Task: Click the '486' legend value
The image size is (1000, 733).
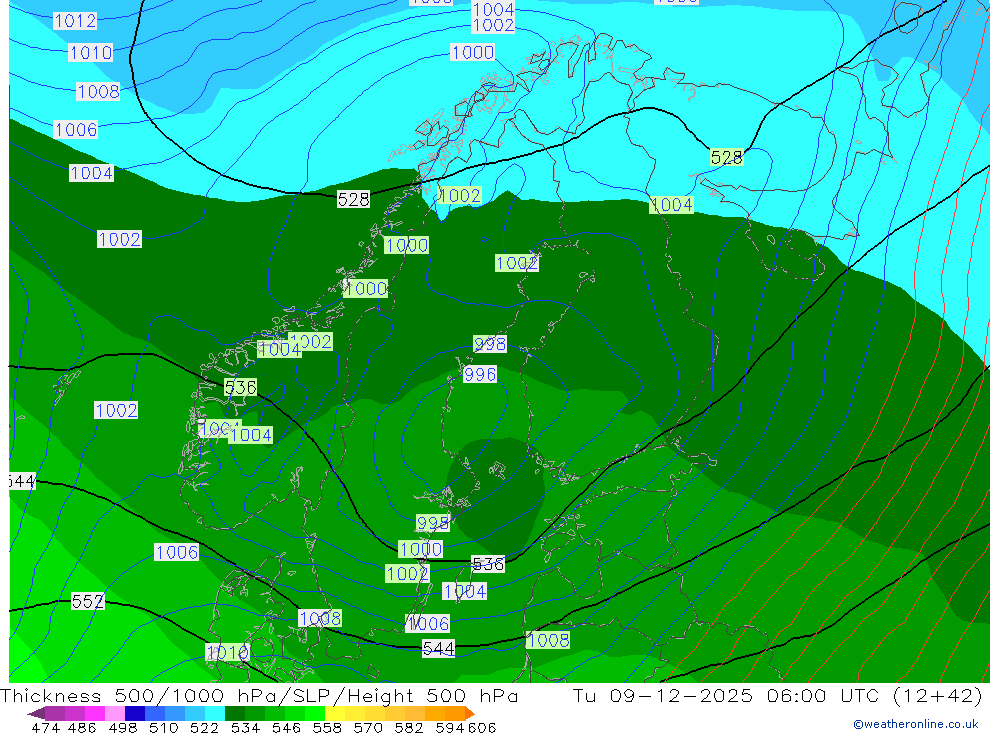Action: click(82, 727)
